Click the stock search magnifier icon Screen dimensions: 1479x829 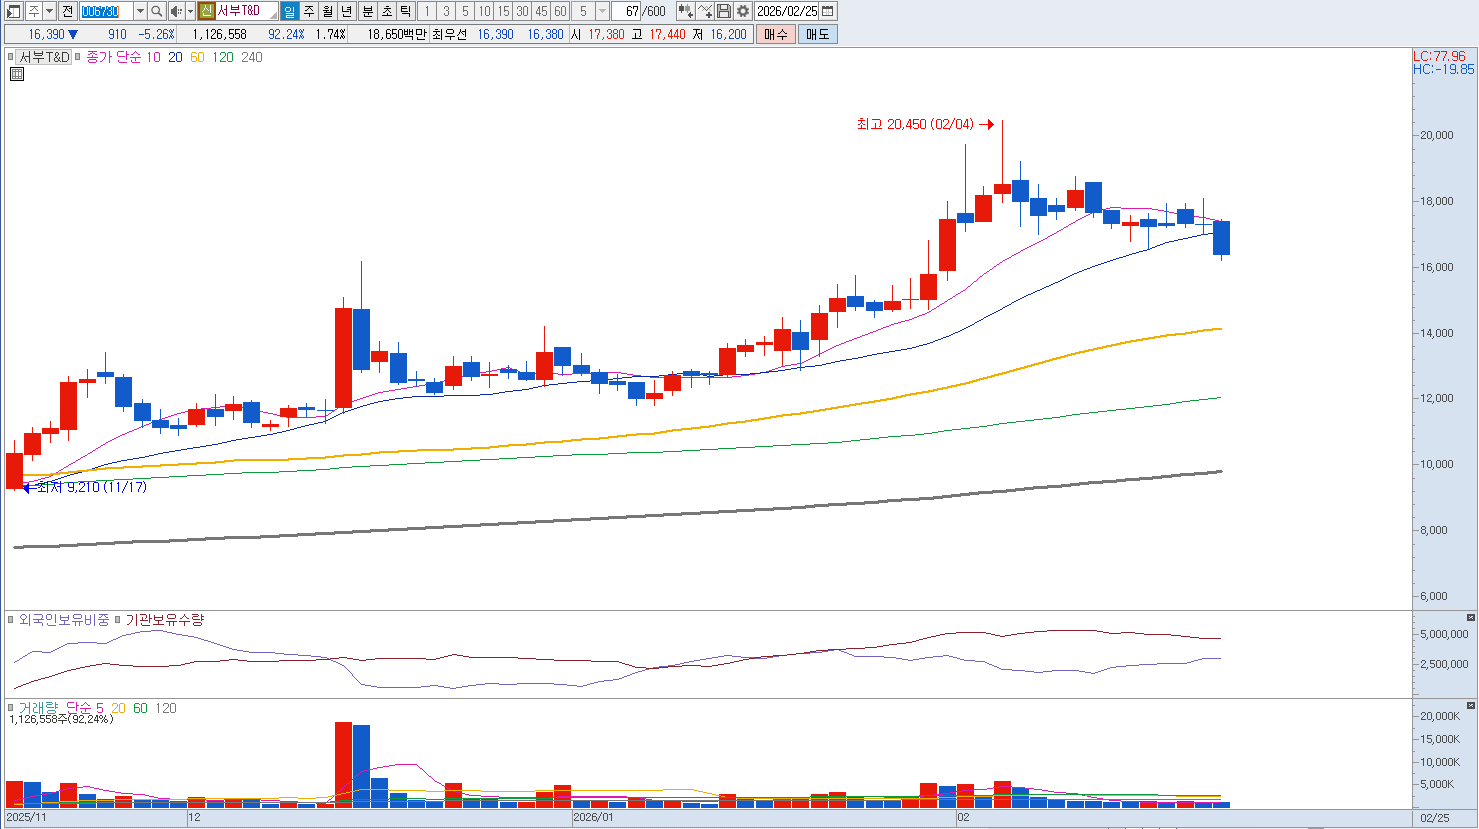[x=157, y=11]
